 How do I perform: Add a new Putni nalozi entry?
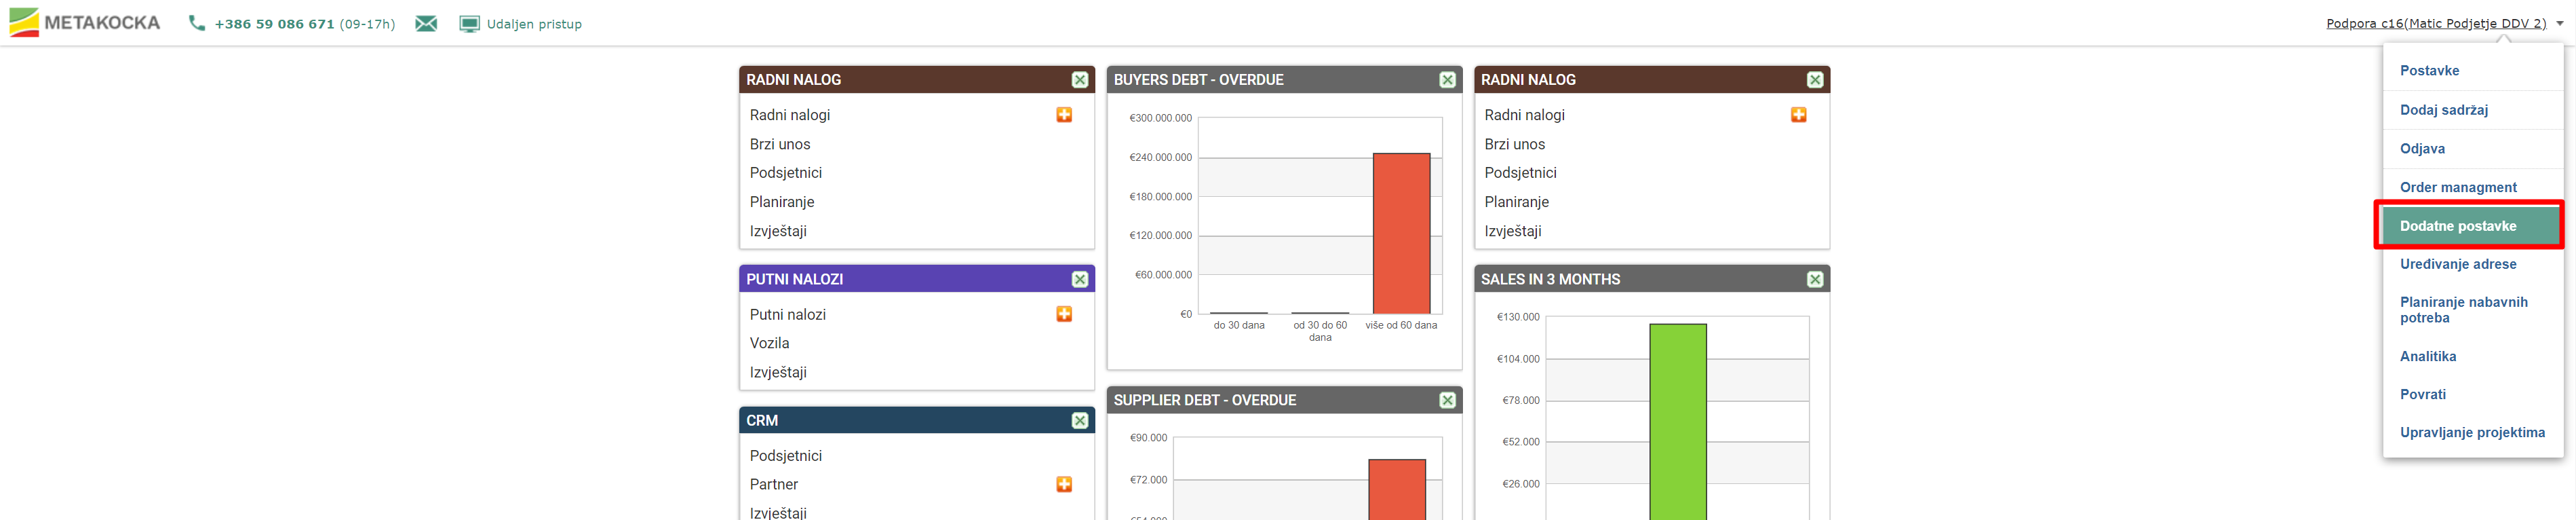[1064, 314]
